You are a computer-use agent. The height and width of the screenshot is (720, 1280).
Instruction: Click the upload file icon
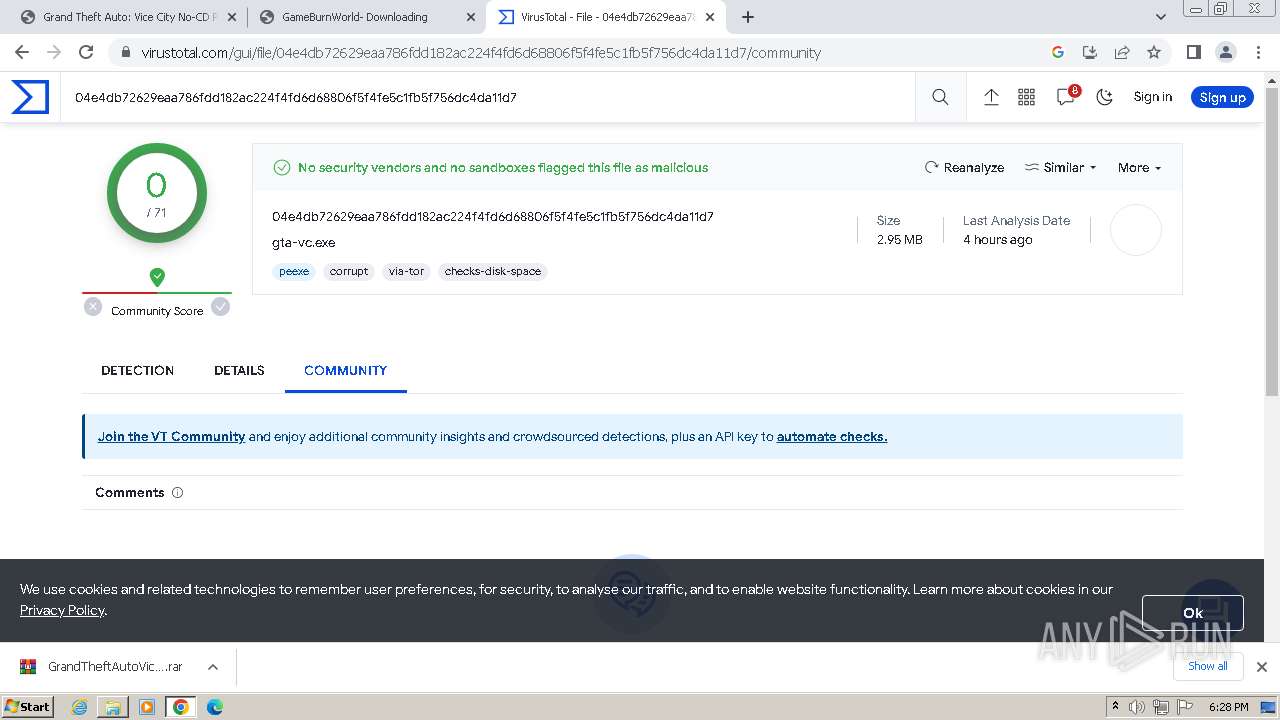point(991,97)
